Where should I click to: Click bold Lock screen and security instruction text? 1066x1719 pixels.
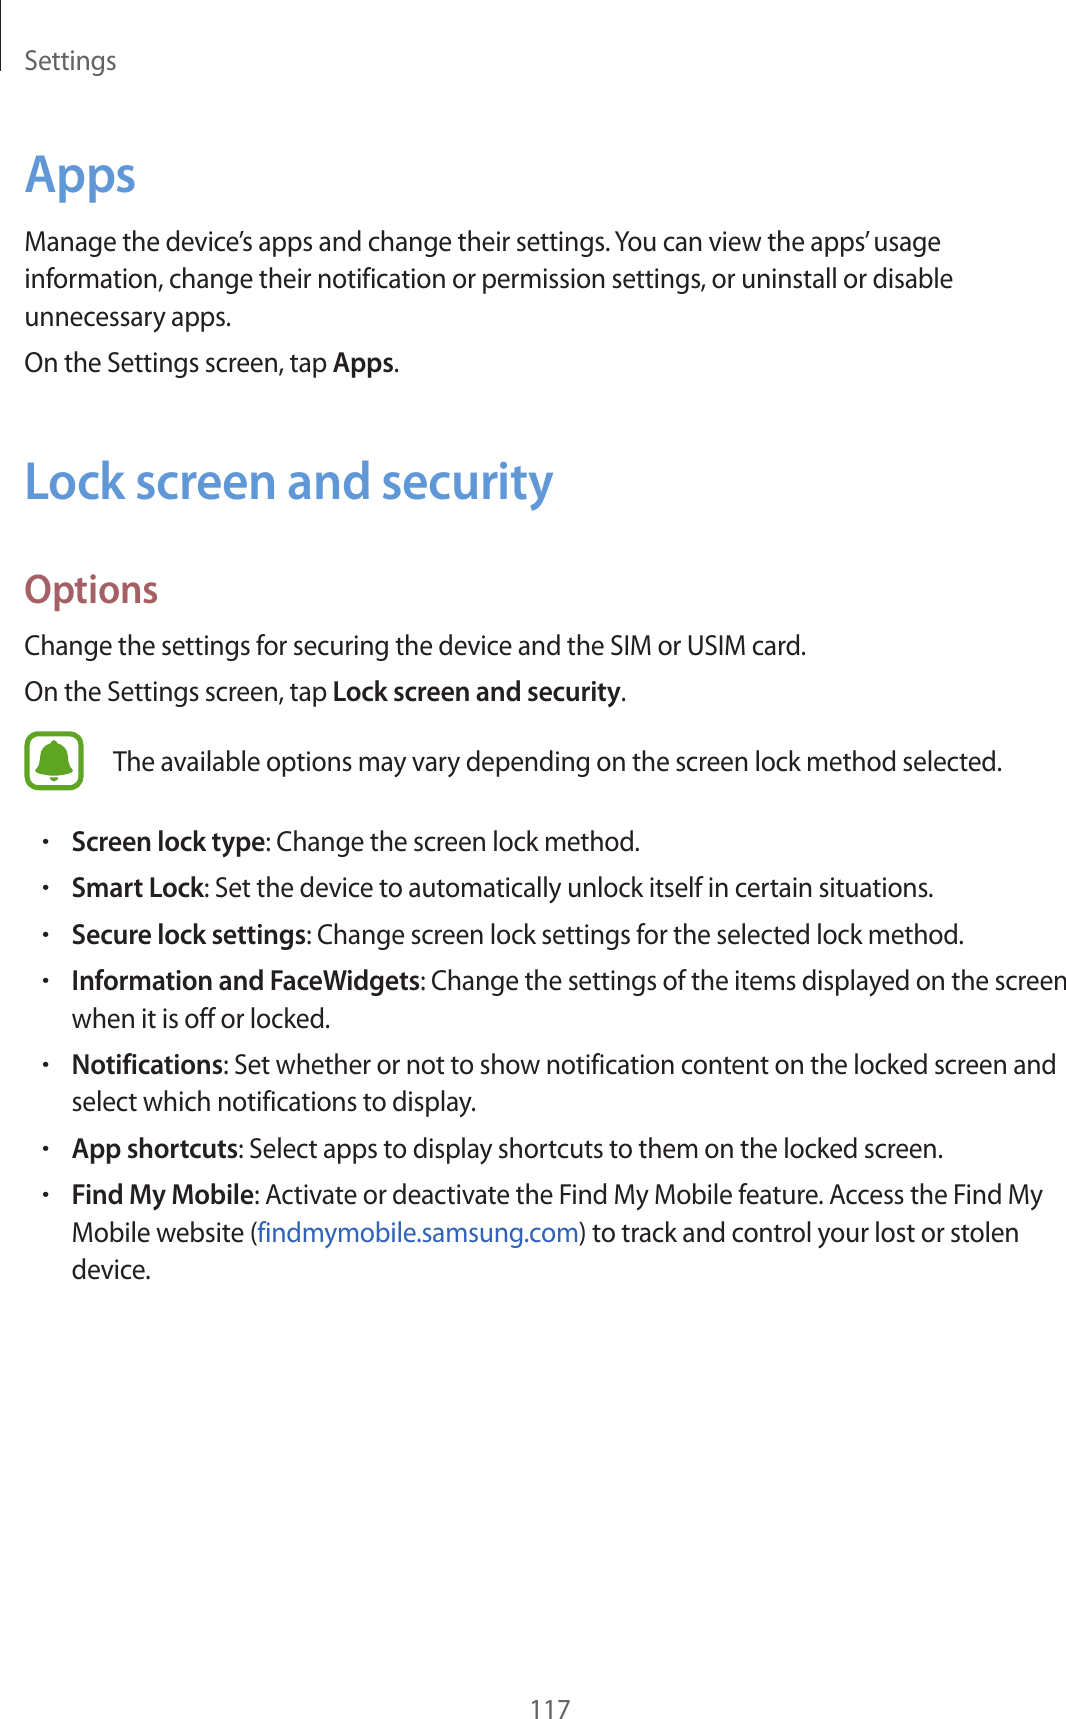[476, 692]
